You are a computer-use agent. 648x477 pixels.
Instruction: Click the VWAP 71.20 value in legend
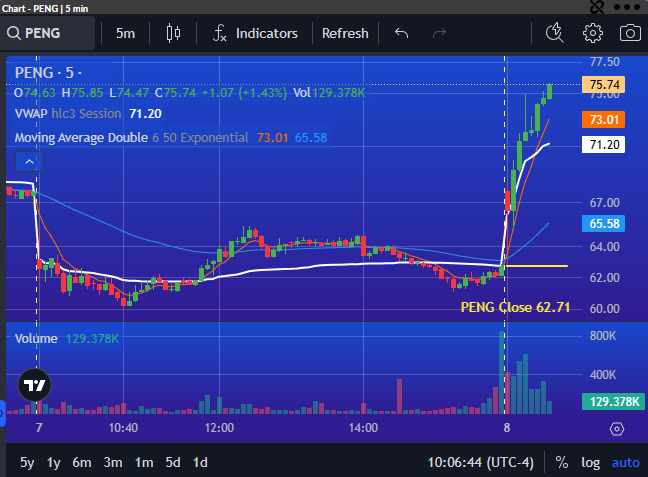click(x=145, y=114)
